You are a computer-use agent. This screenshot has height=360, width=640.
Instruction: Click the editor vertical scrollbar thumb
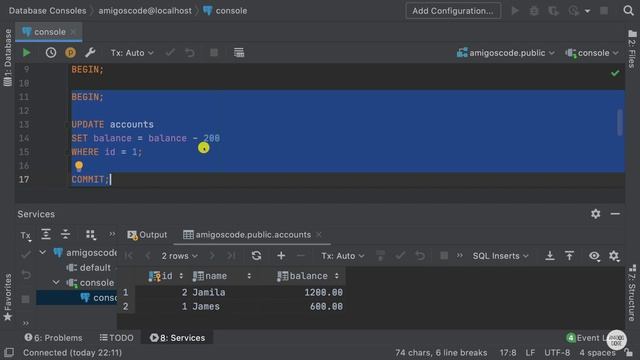(x=620, y=122)
